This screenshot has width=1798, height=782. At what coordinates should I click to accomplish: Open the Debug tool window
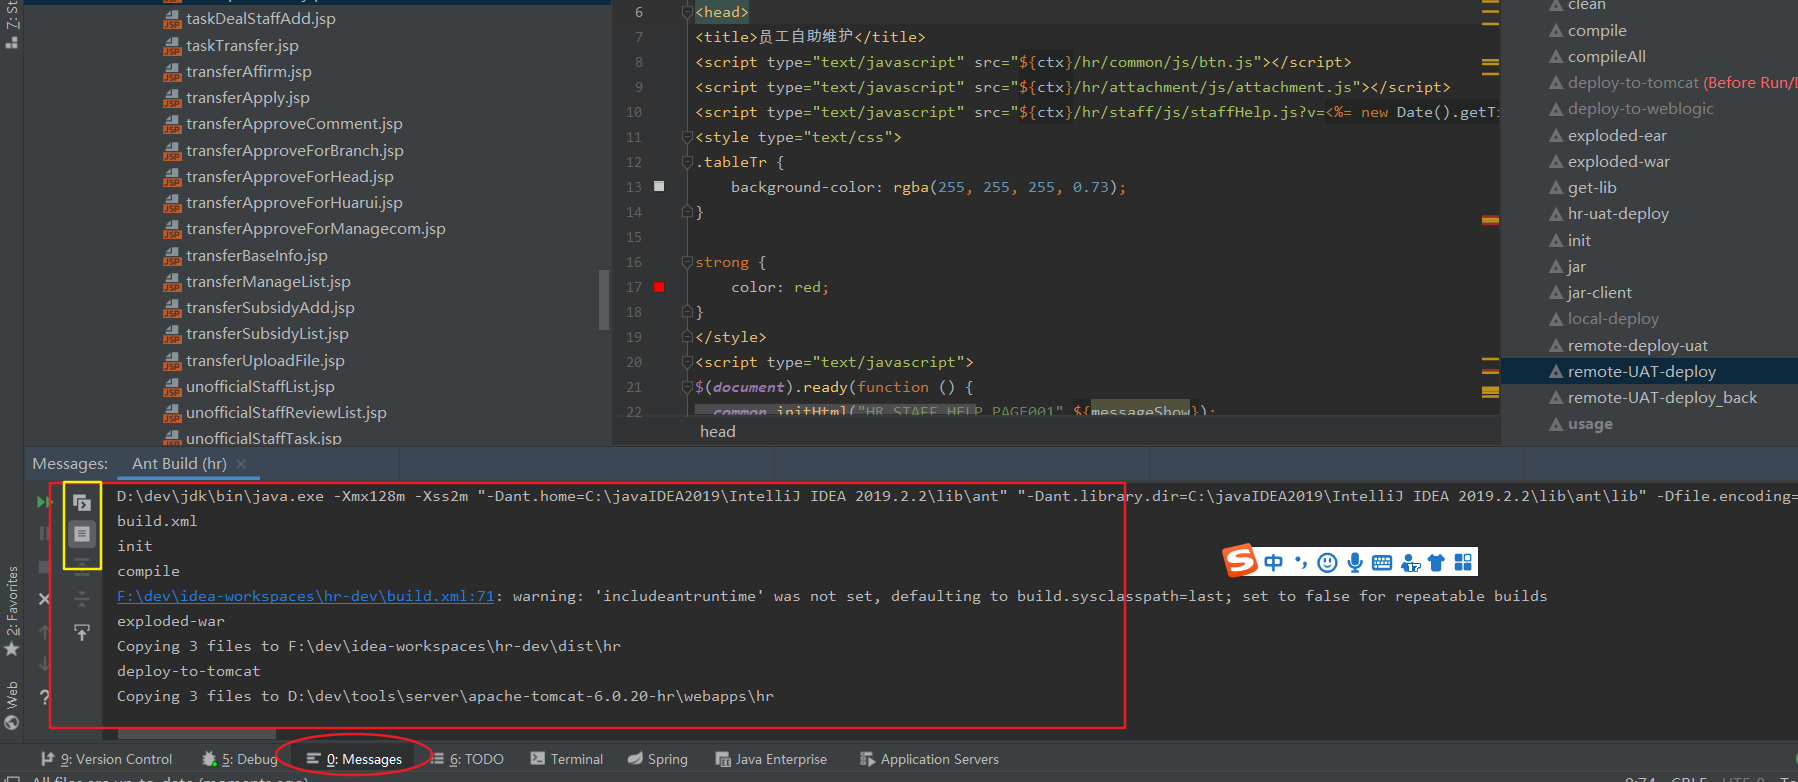pyautogui.click(x=240, y=760)
